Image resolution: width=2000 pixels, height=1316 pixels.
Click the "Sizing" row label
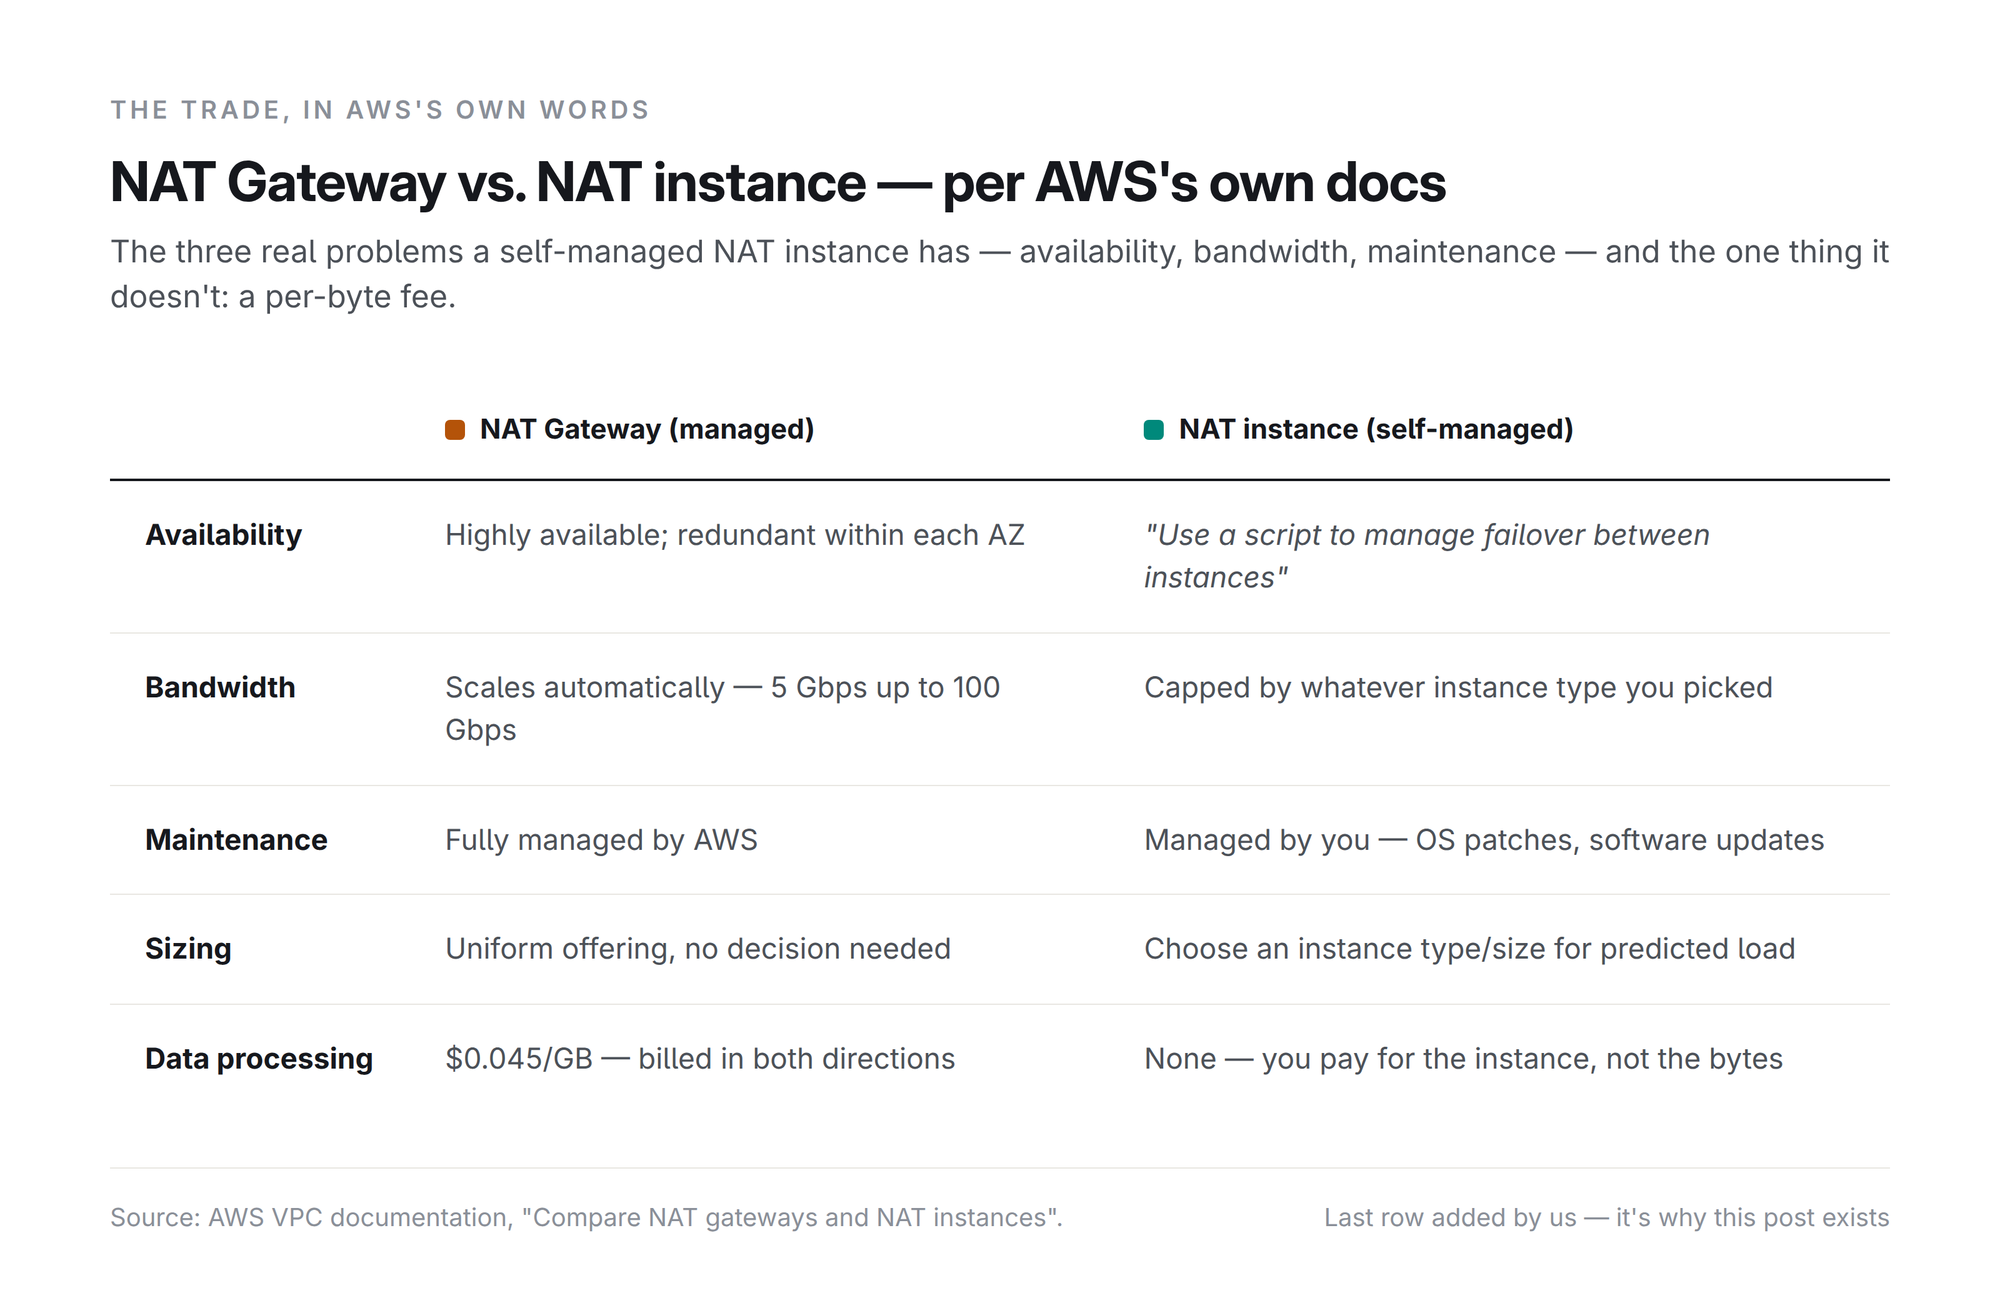(x=188, y=949)
